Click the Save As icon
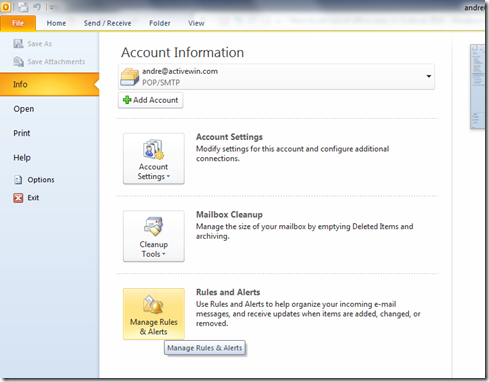The height and width of the screenshot is (382, 489). 18,44
